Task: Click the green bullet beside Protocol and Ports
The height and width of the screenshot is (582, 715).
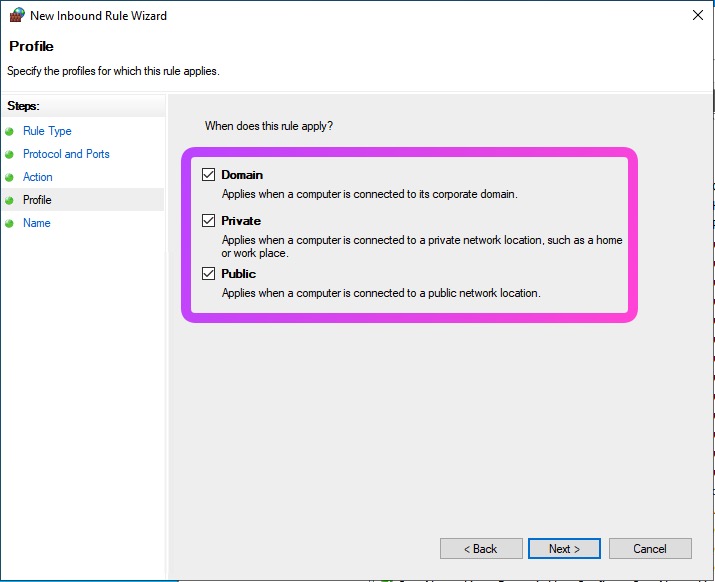Action: (x=10, y=154)
